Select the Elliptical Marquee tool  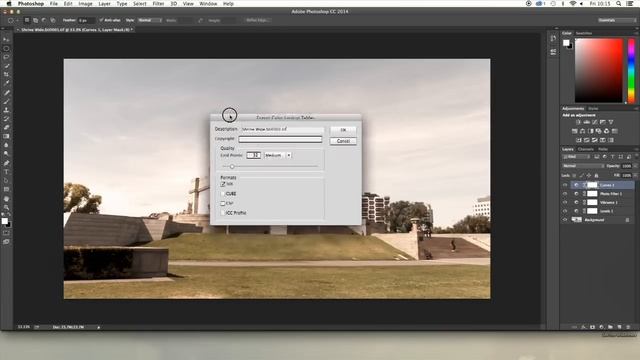click(6, 49)
